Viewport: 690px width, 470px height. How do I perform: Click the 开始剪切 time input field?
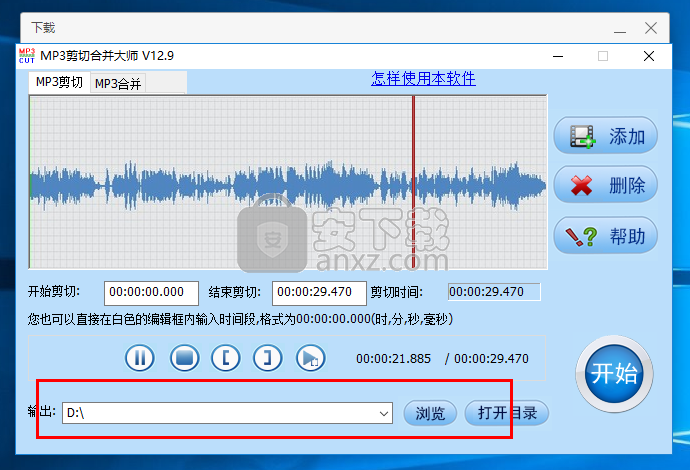[x=151, y=293]
